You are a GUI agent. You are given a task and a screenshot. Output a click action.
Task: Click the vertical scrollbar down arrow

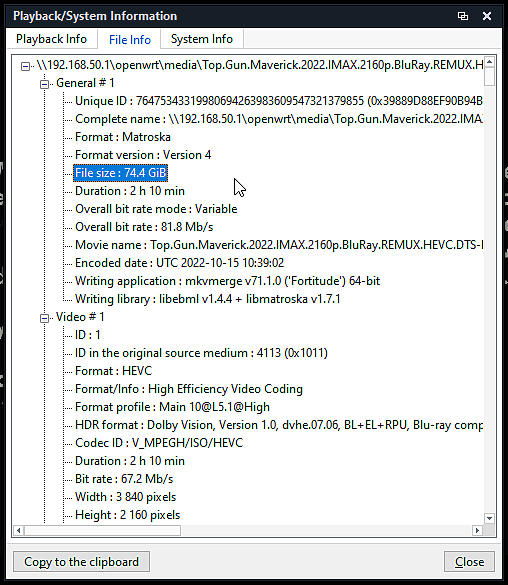[490, 518]
